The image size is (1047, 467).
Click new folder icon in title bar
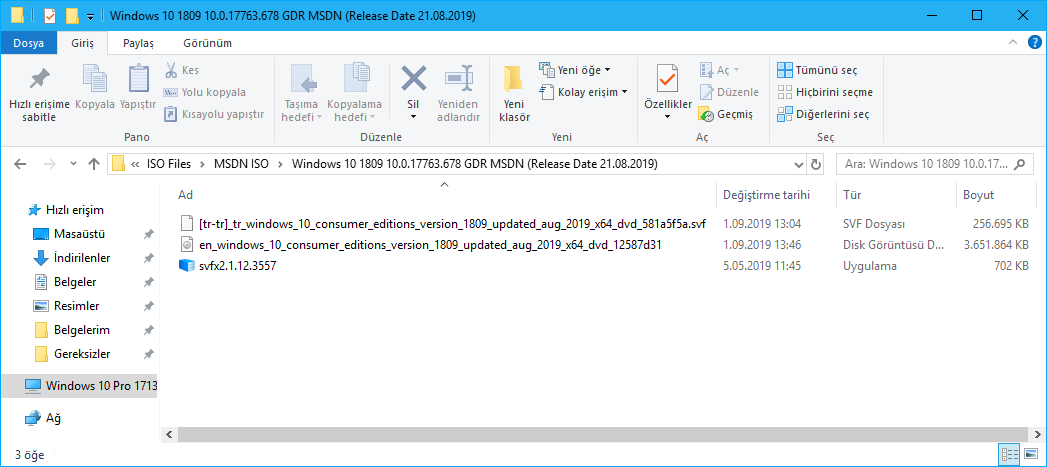click(x=72, y=15)
